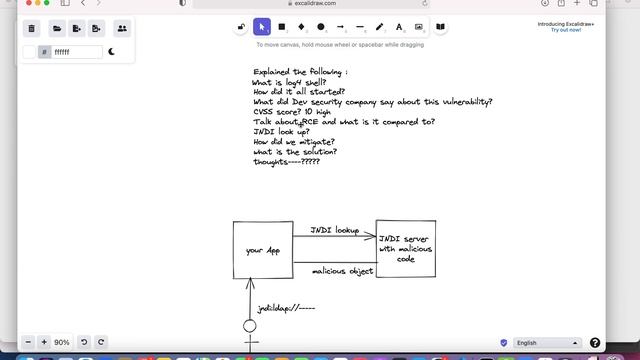Viewport: 640px width, 360px height.
Task: Zoom in with the plus button
Action: [x=44, y=342]
